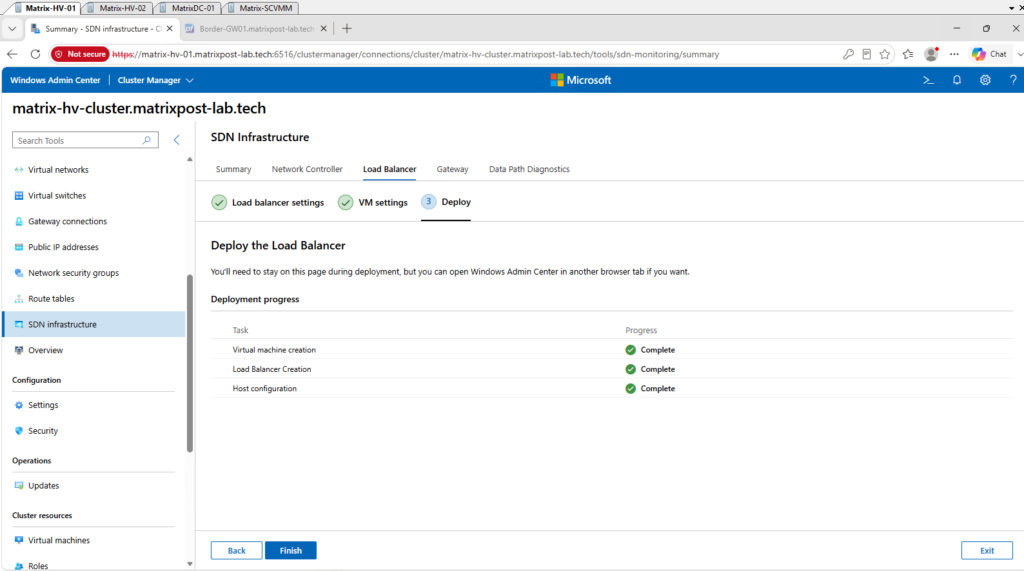Image resolution: width=1024 pixels, height=571 pixels.
Task: Click the browser refresh icon
Action: click(x=35, y=54)
